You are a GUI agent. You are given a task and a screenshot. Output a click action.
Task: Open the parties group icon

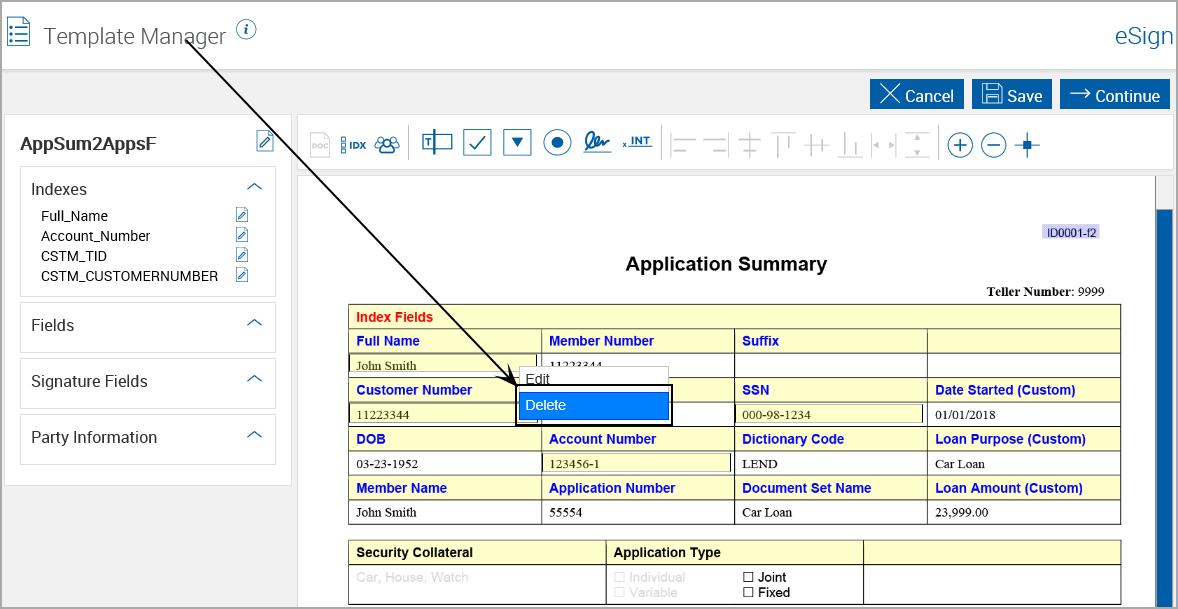[387, 144]
